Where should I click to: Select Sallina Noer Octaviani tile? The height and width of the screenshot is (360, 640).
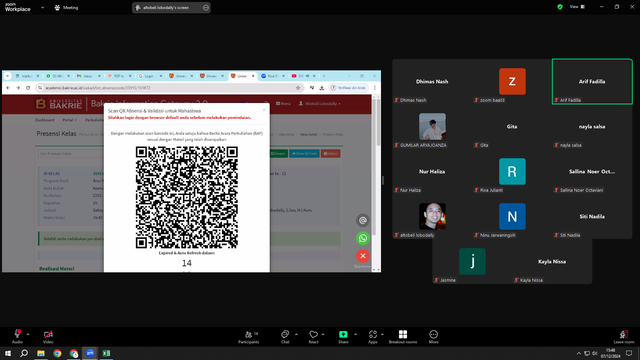[x=592, y=171]
